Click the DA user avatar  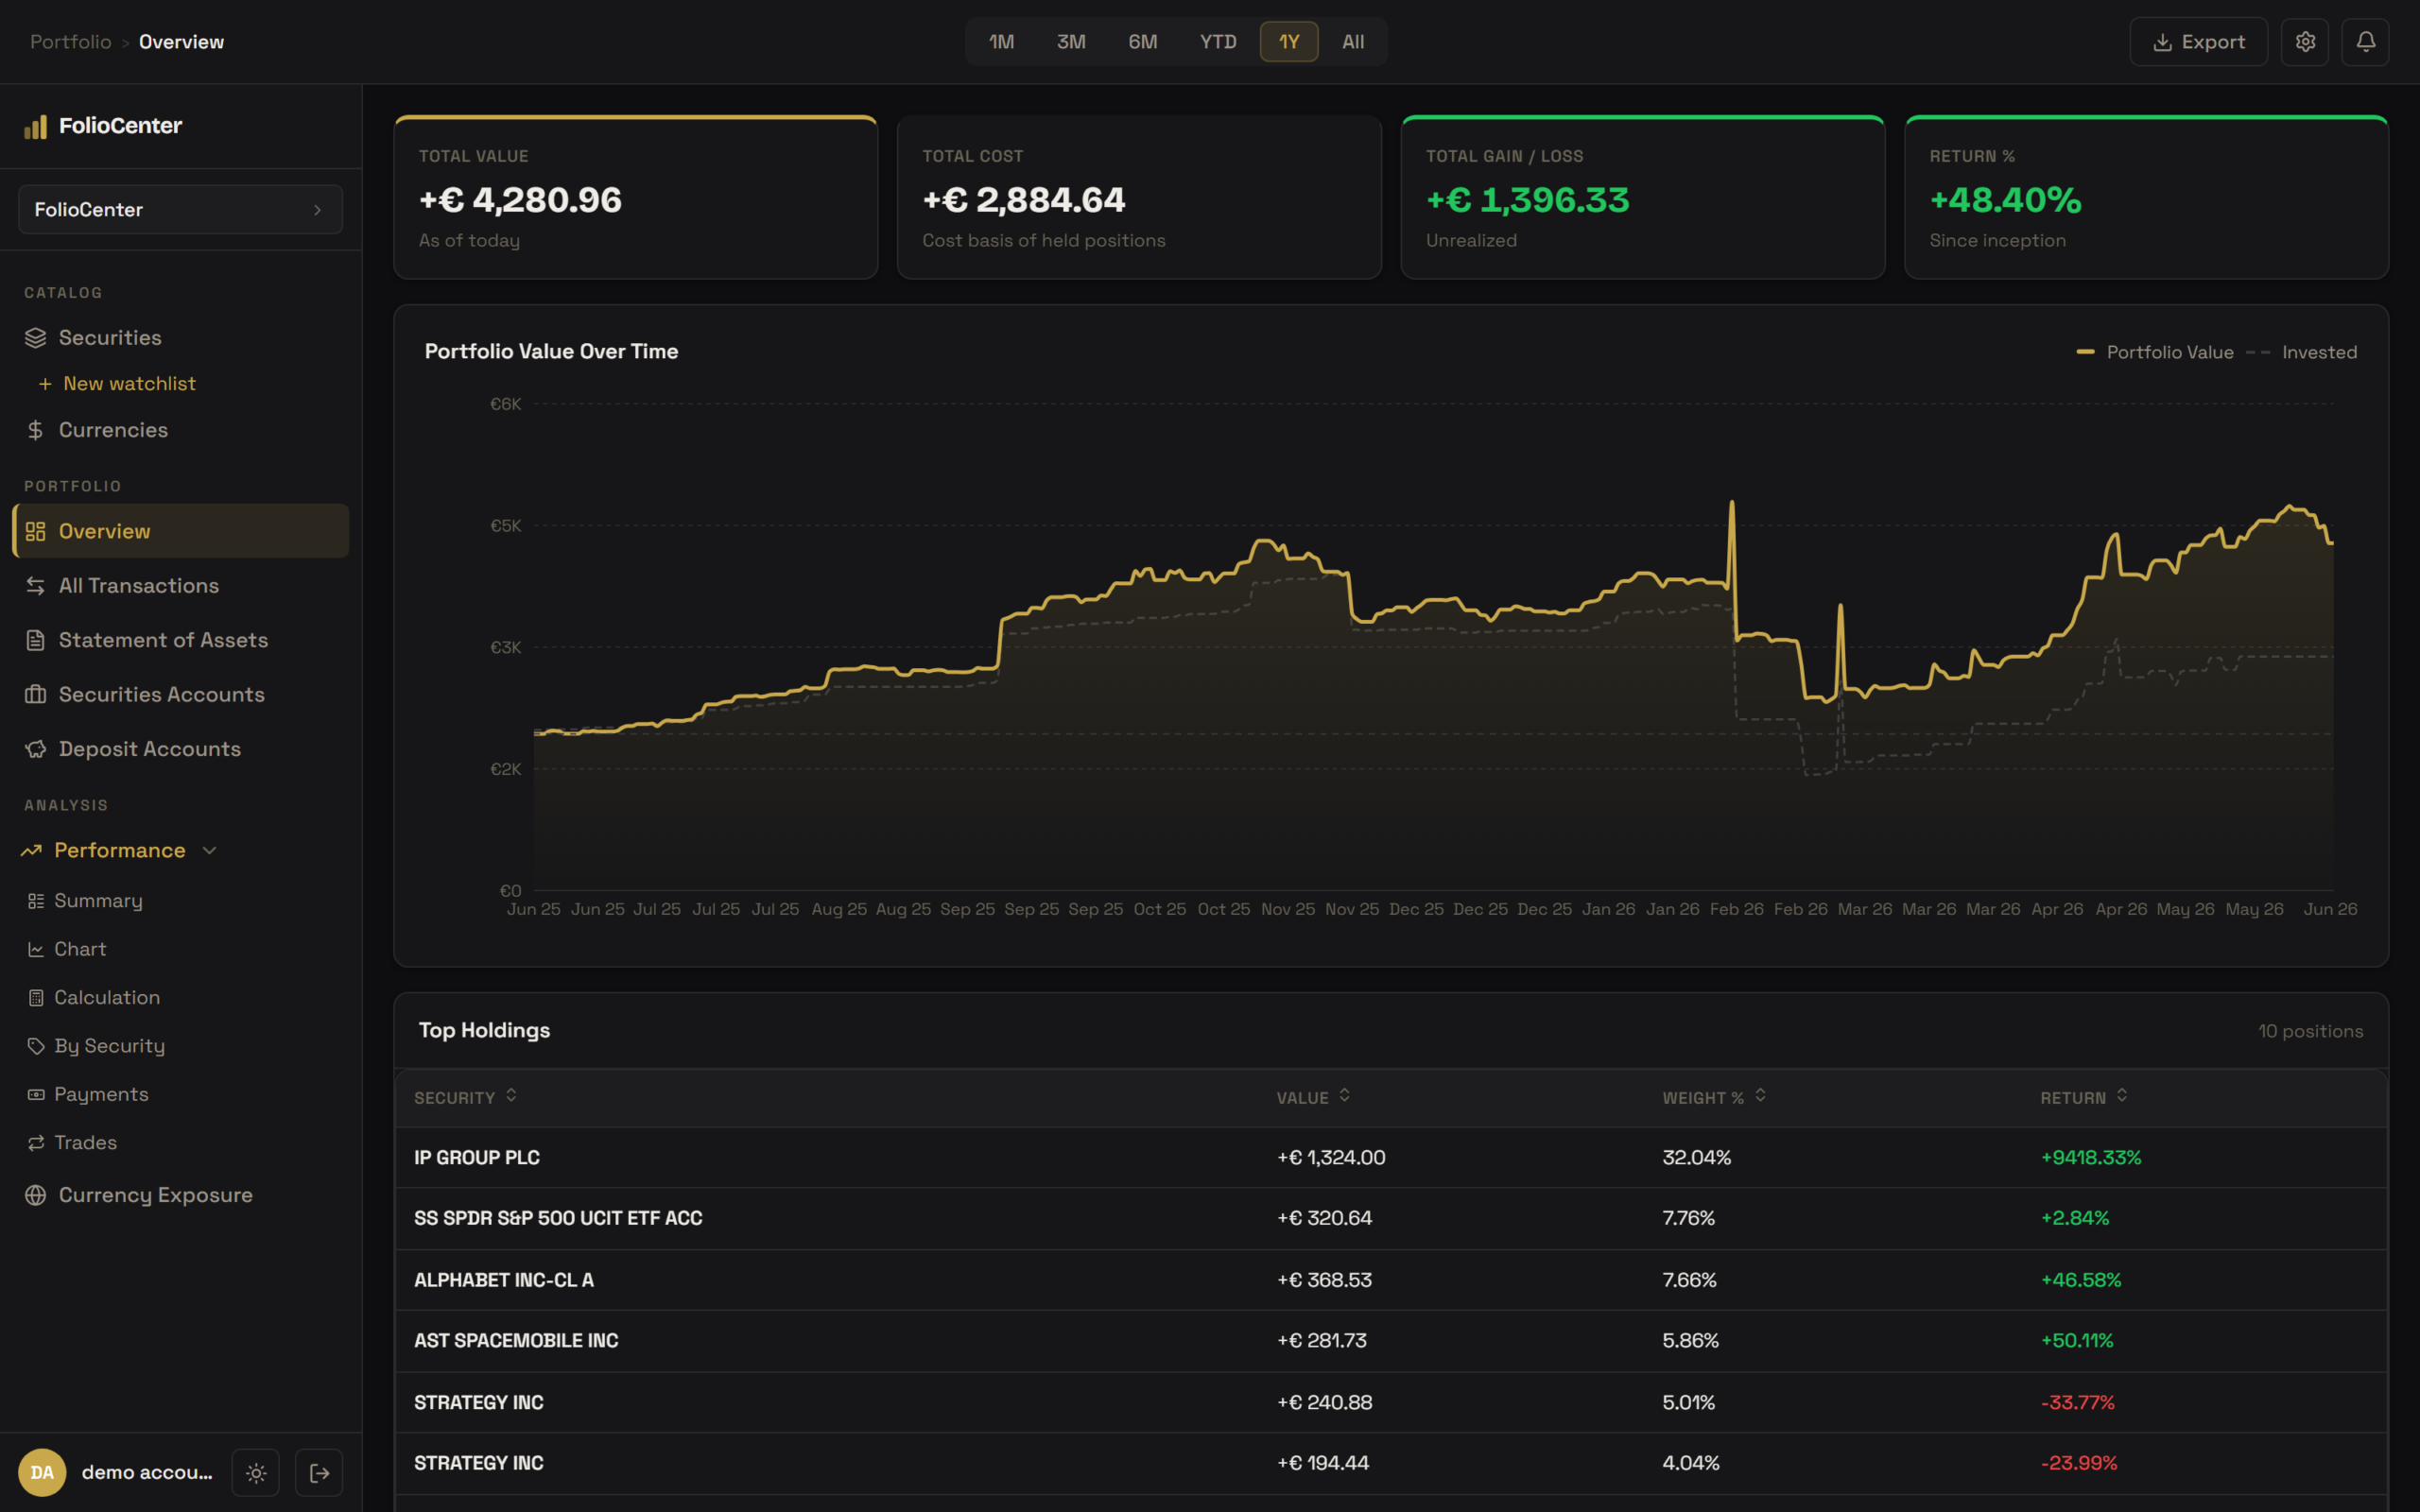tap(42, 1473)
